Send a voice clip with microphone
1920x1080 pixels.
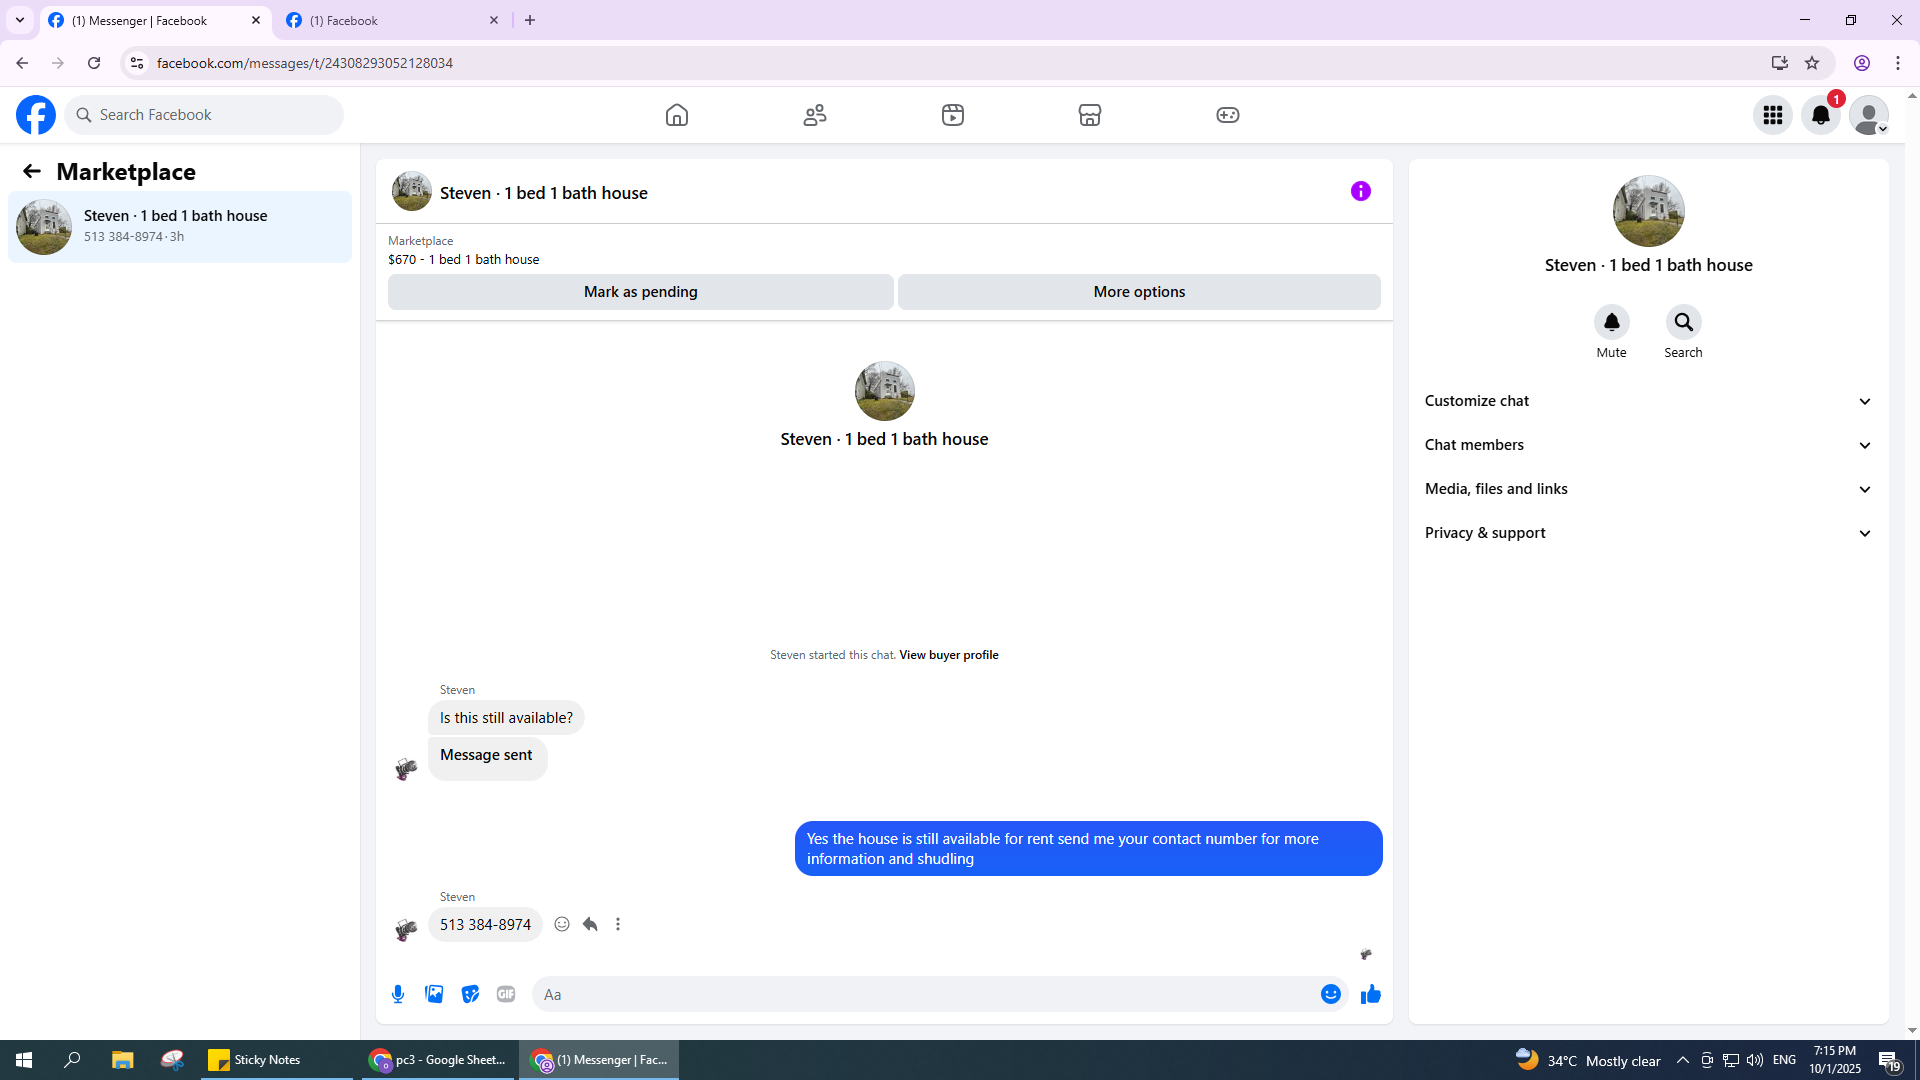398,994
